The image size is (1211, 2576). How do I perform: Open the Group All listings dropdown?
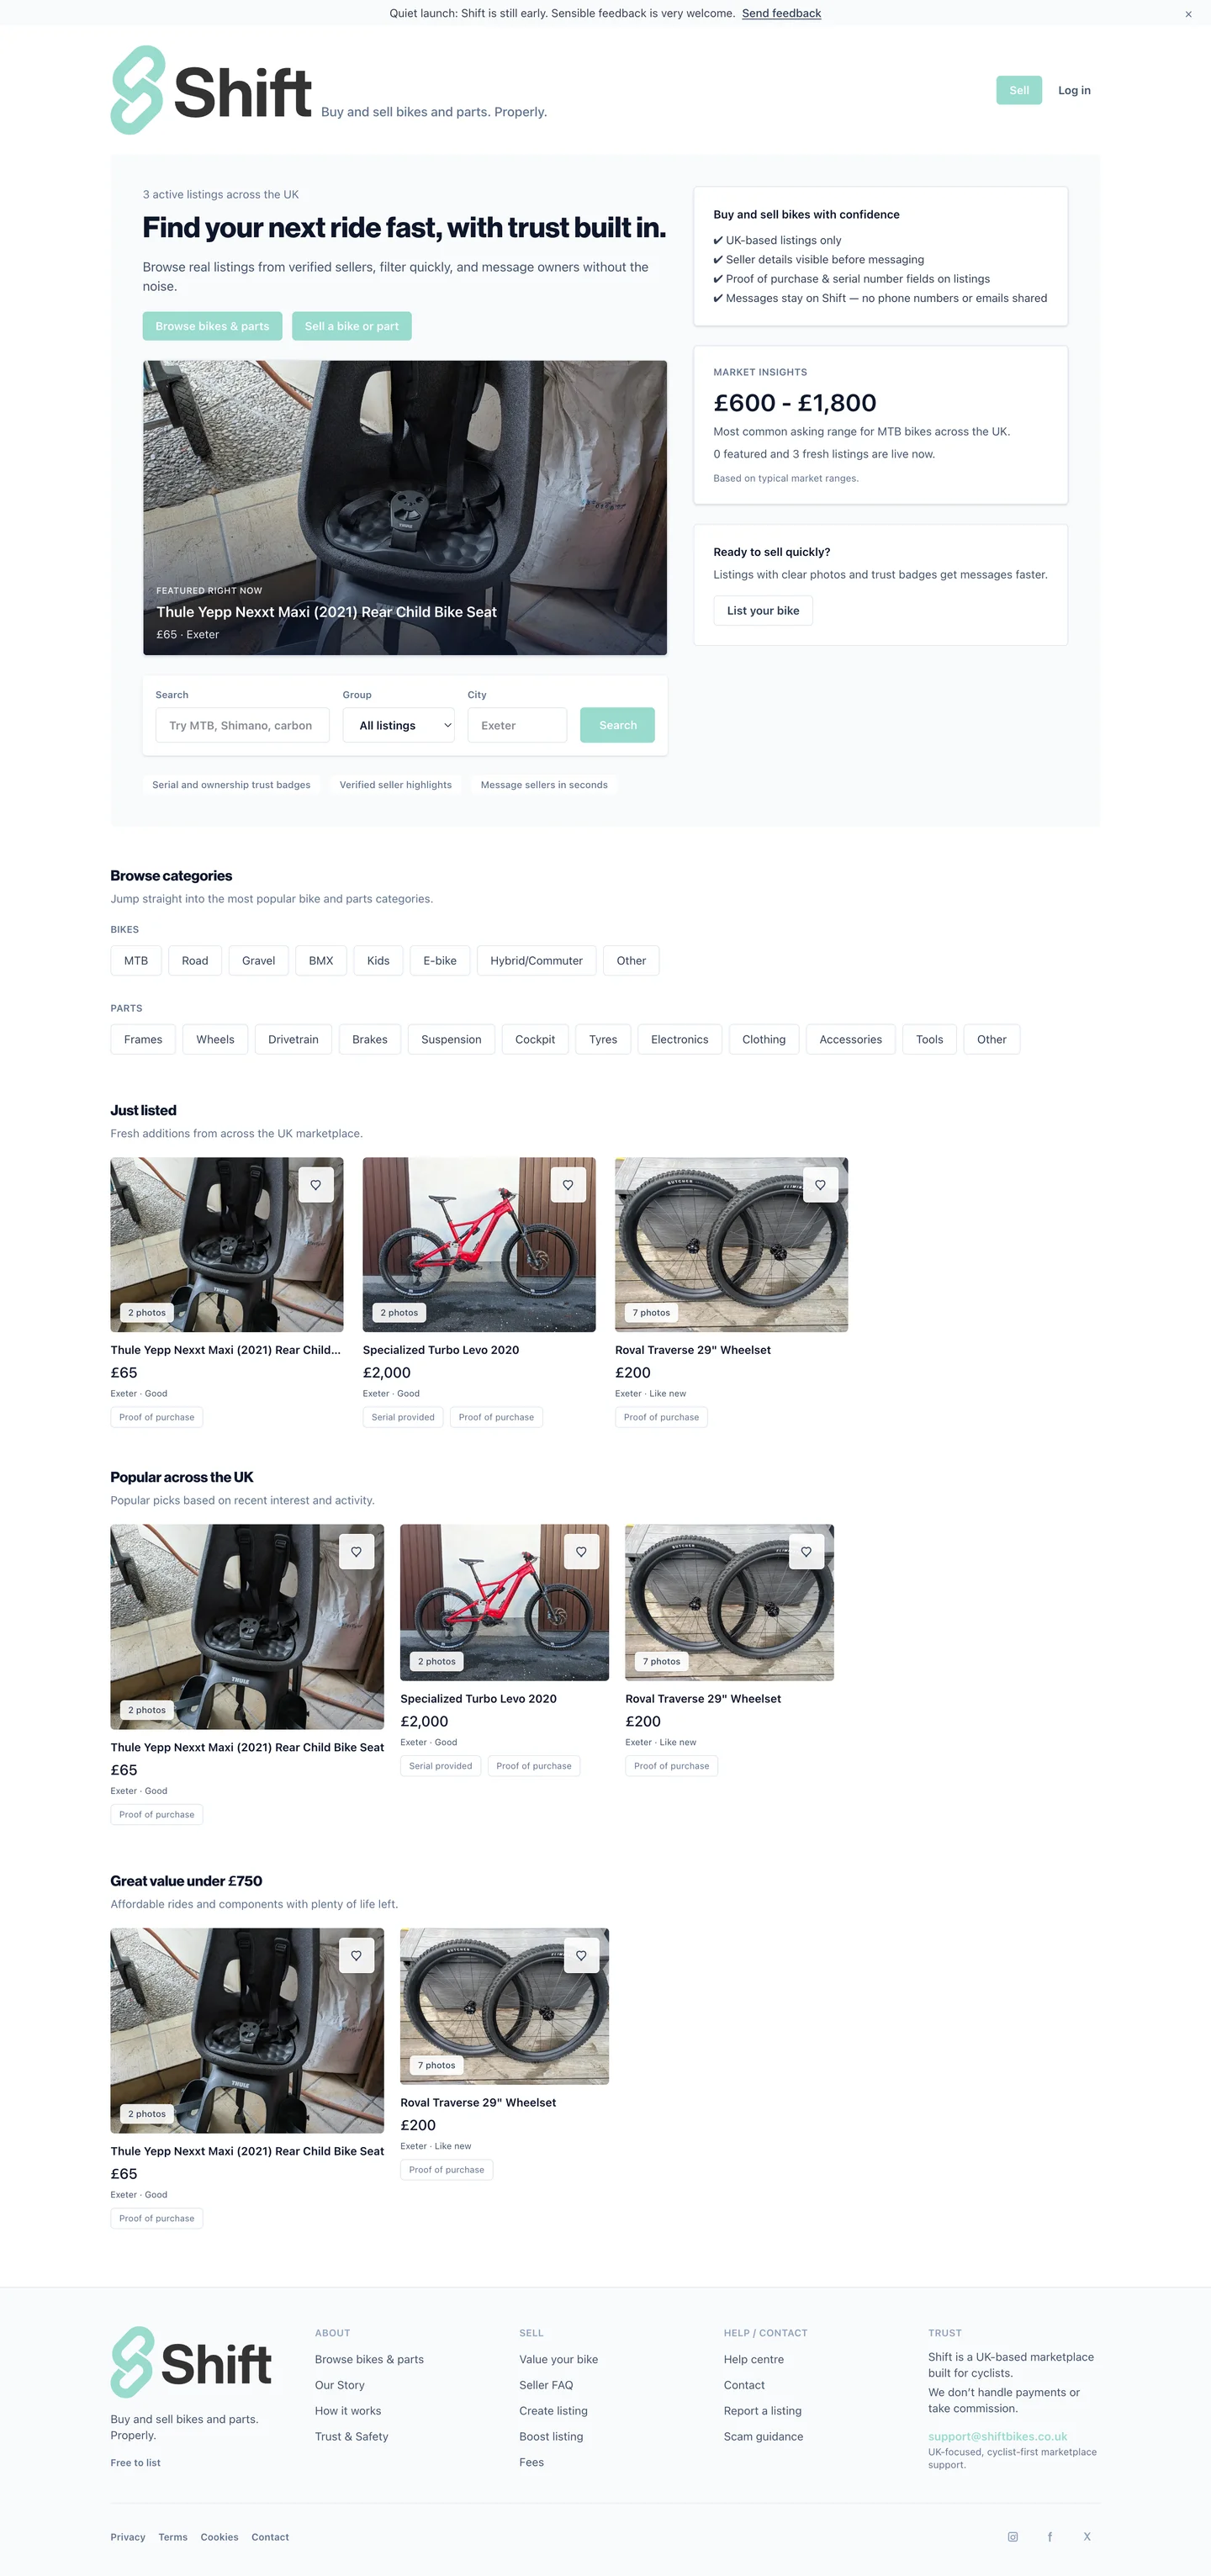click(399, 726)
